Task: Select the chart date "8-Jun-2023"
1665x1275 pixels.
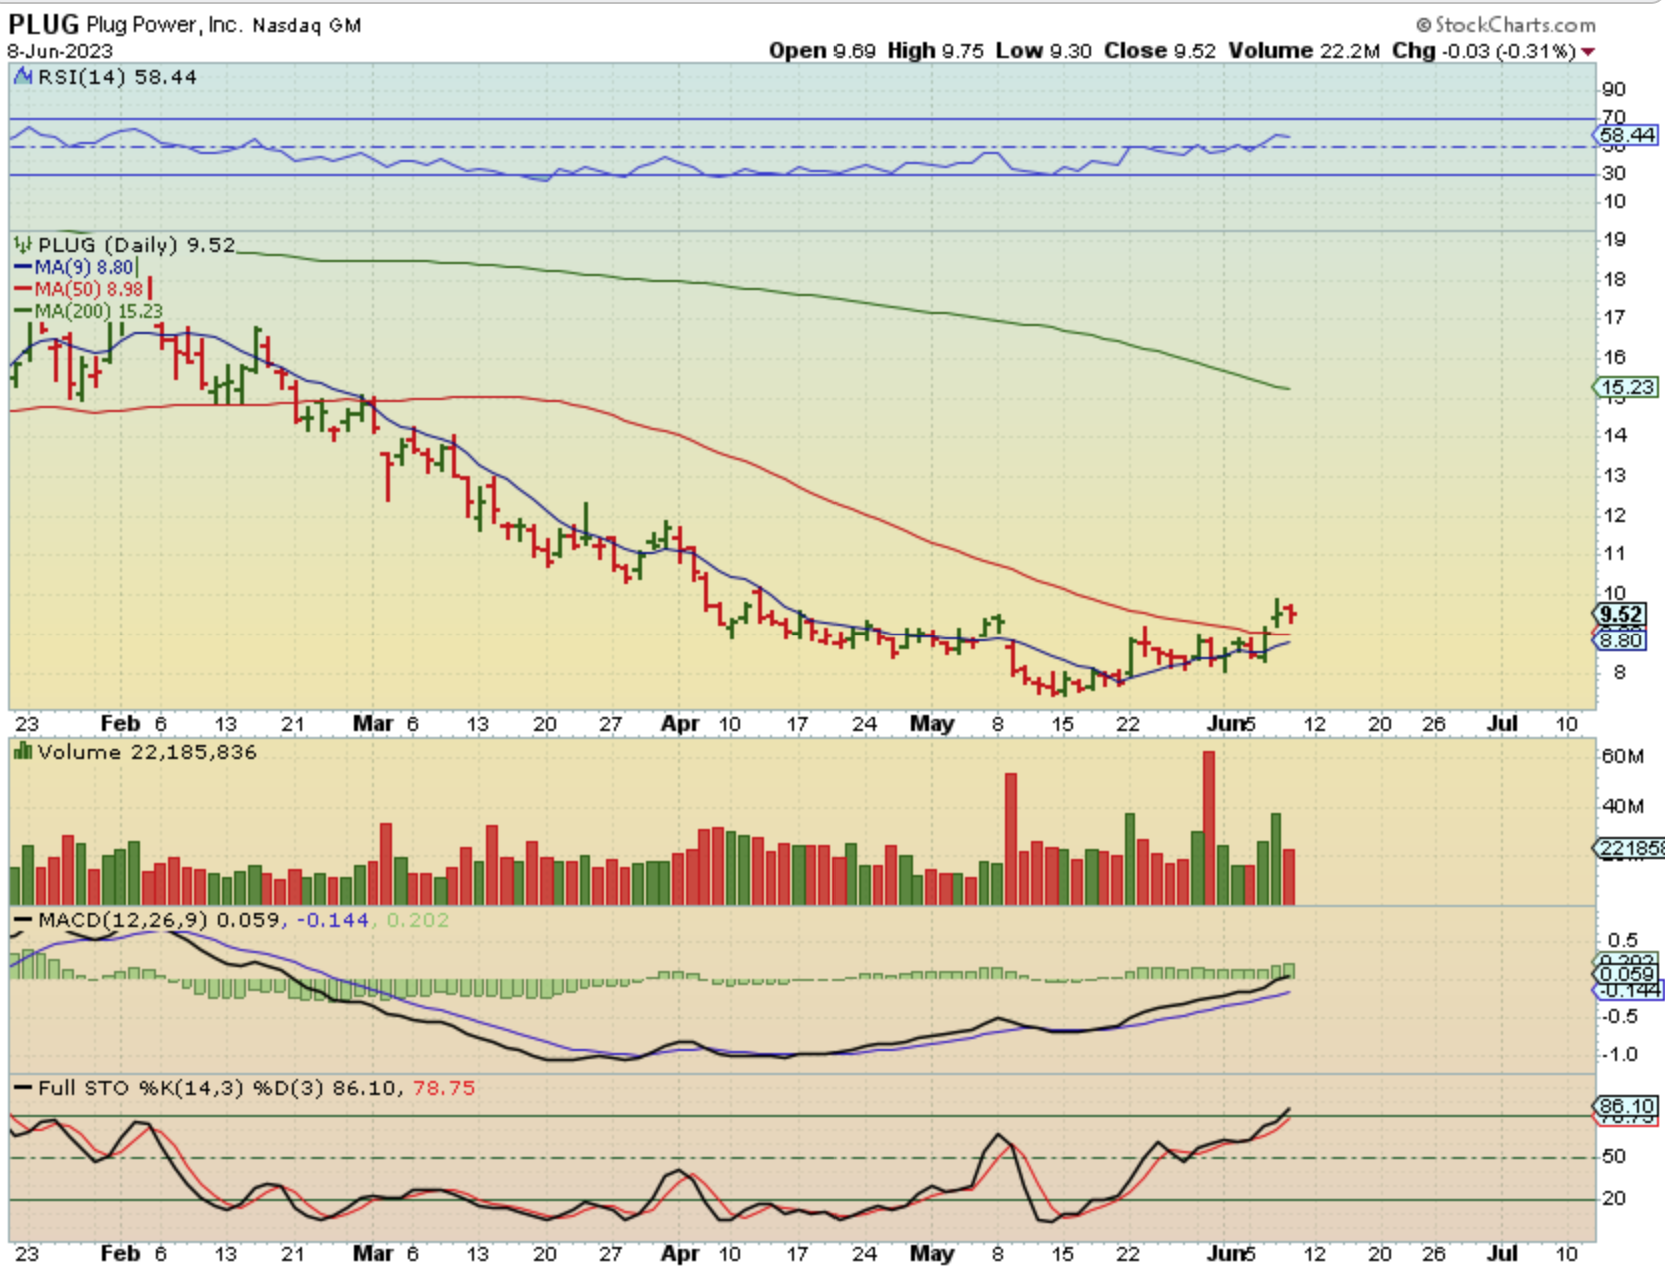Action: 60,51
